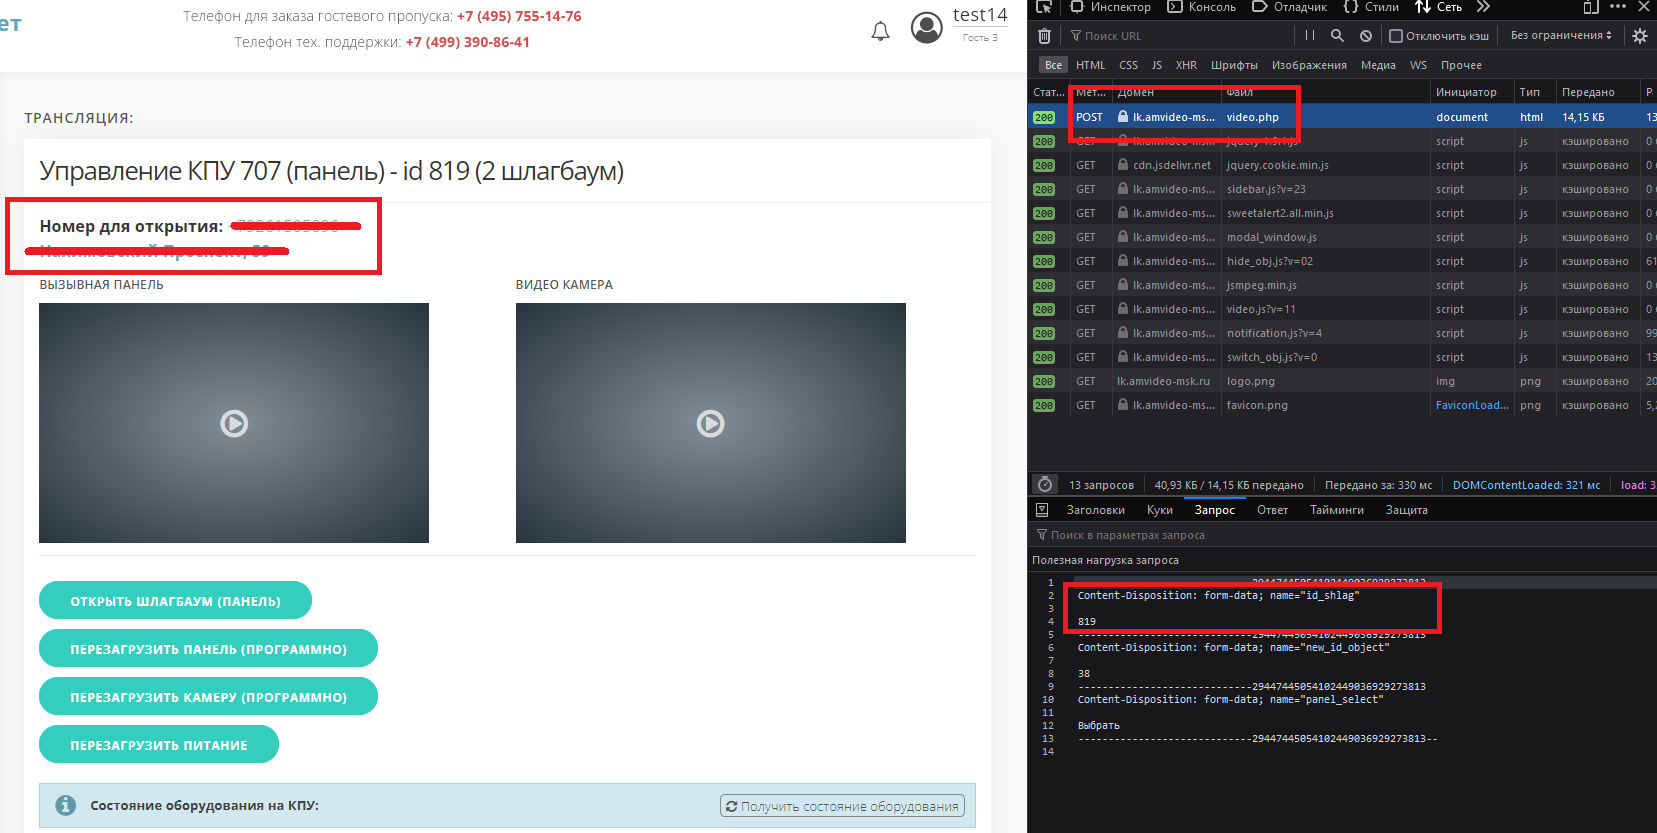Filter requests by XHR

[x=1186, y=65]
